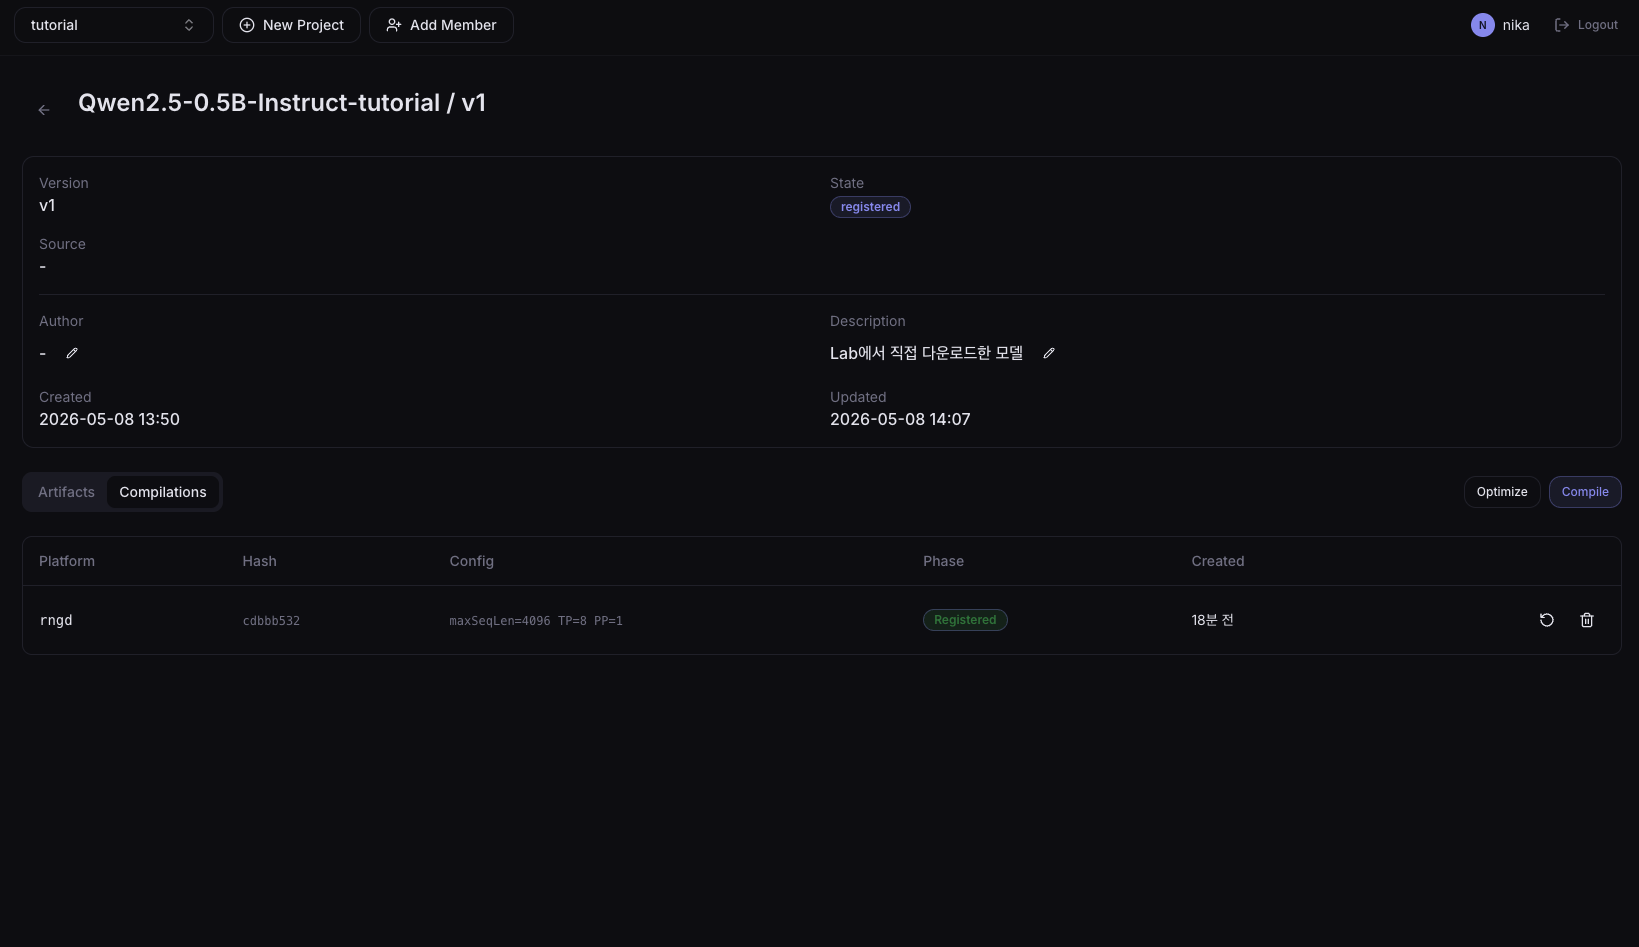The width and height of the screenshot is (1639, 947).
Task: Click the config maxSeqLen=4096 TP=8 PP=1
Action: [536, 621]
